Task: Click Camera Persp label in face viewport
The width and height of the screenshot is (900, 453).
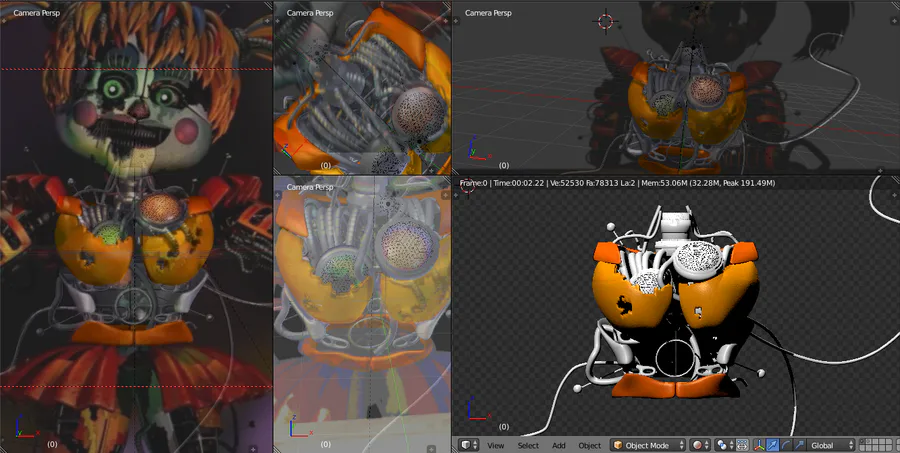Action: click(36, 13)
